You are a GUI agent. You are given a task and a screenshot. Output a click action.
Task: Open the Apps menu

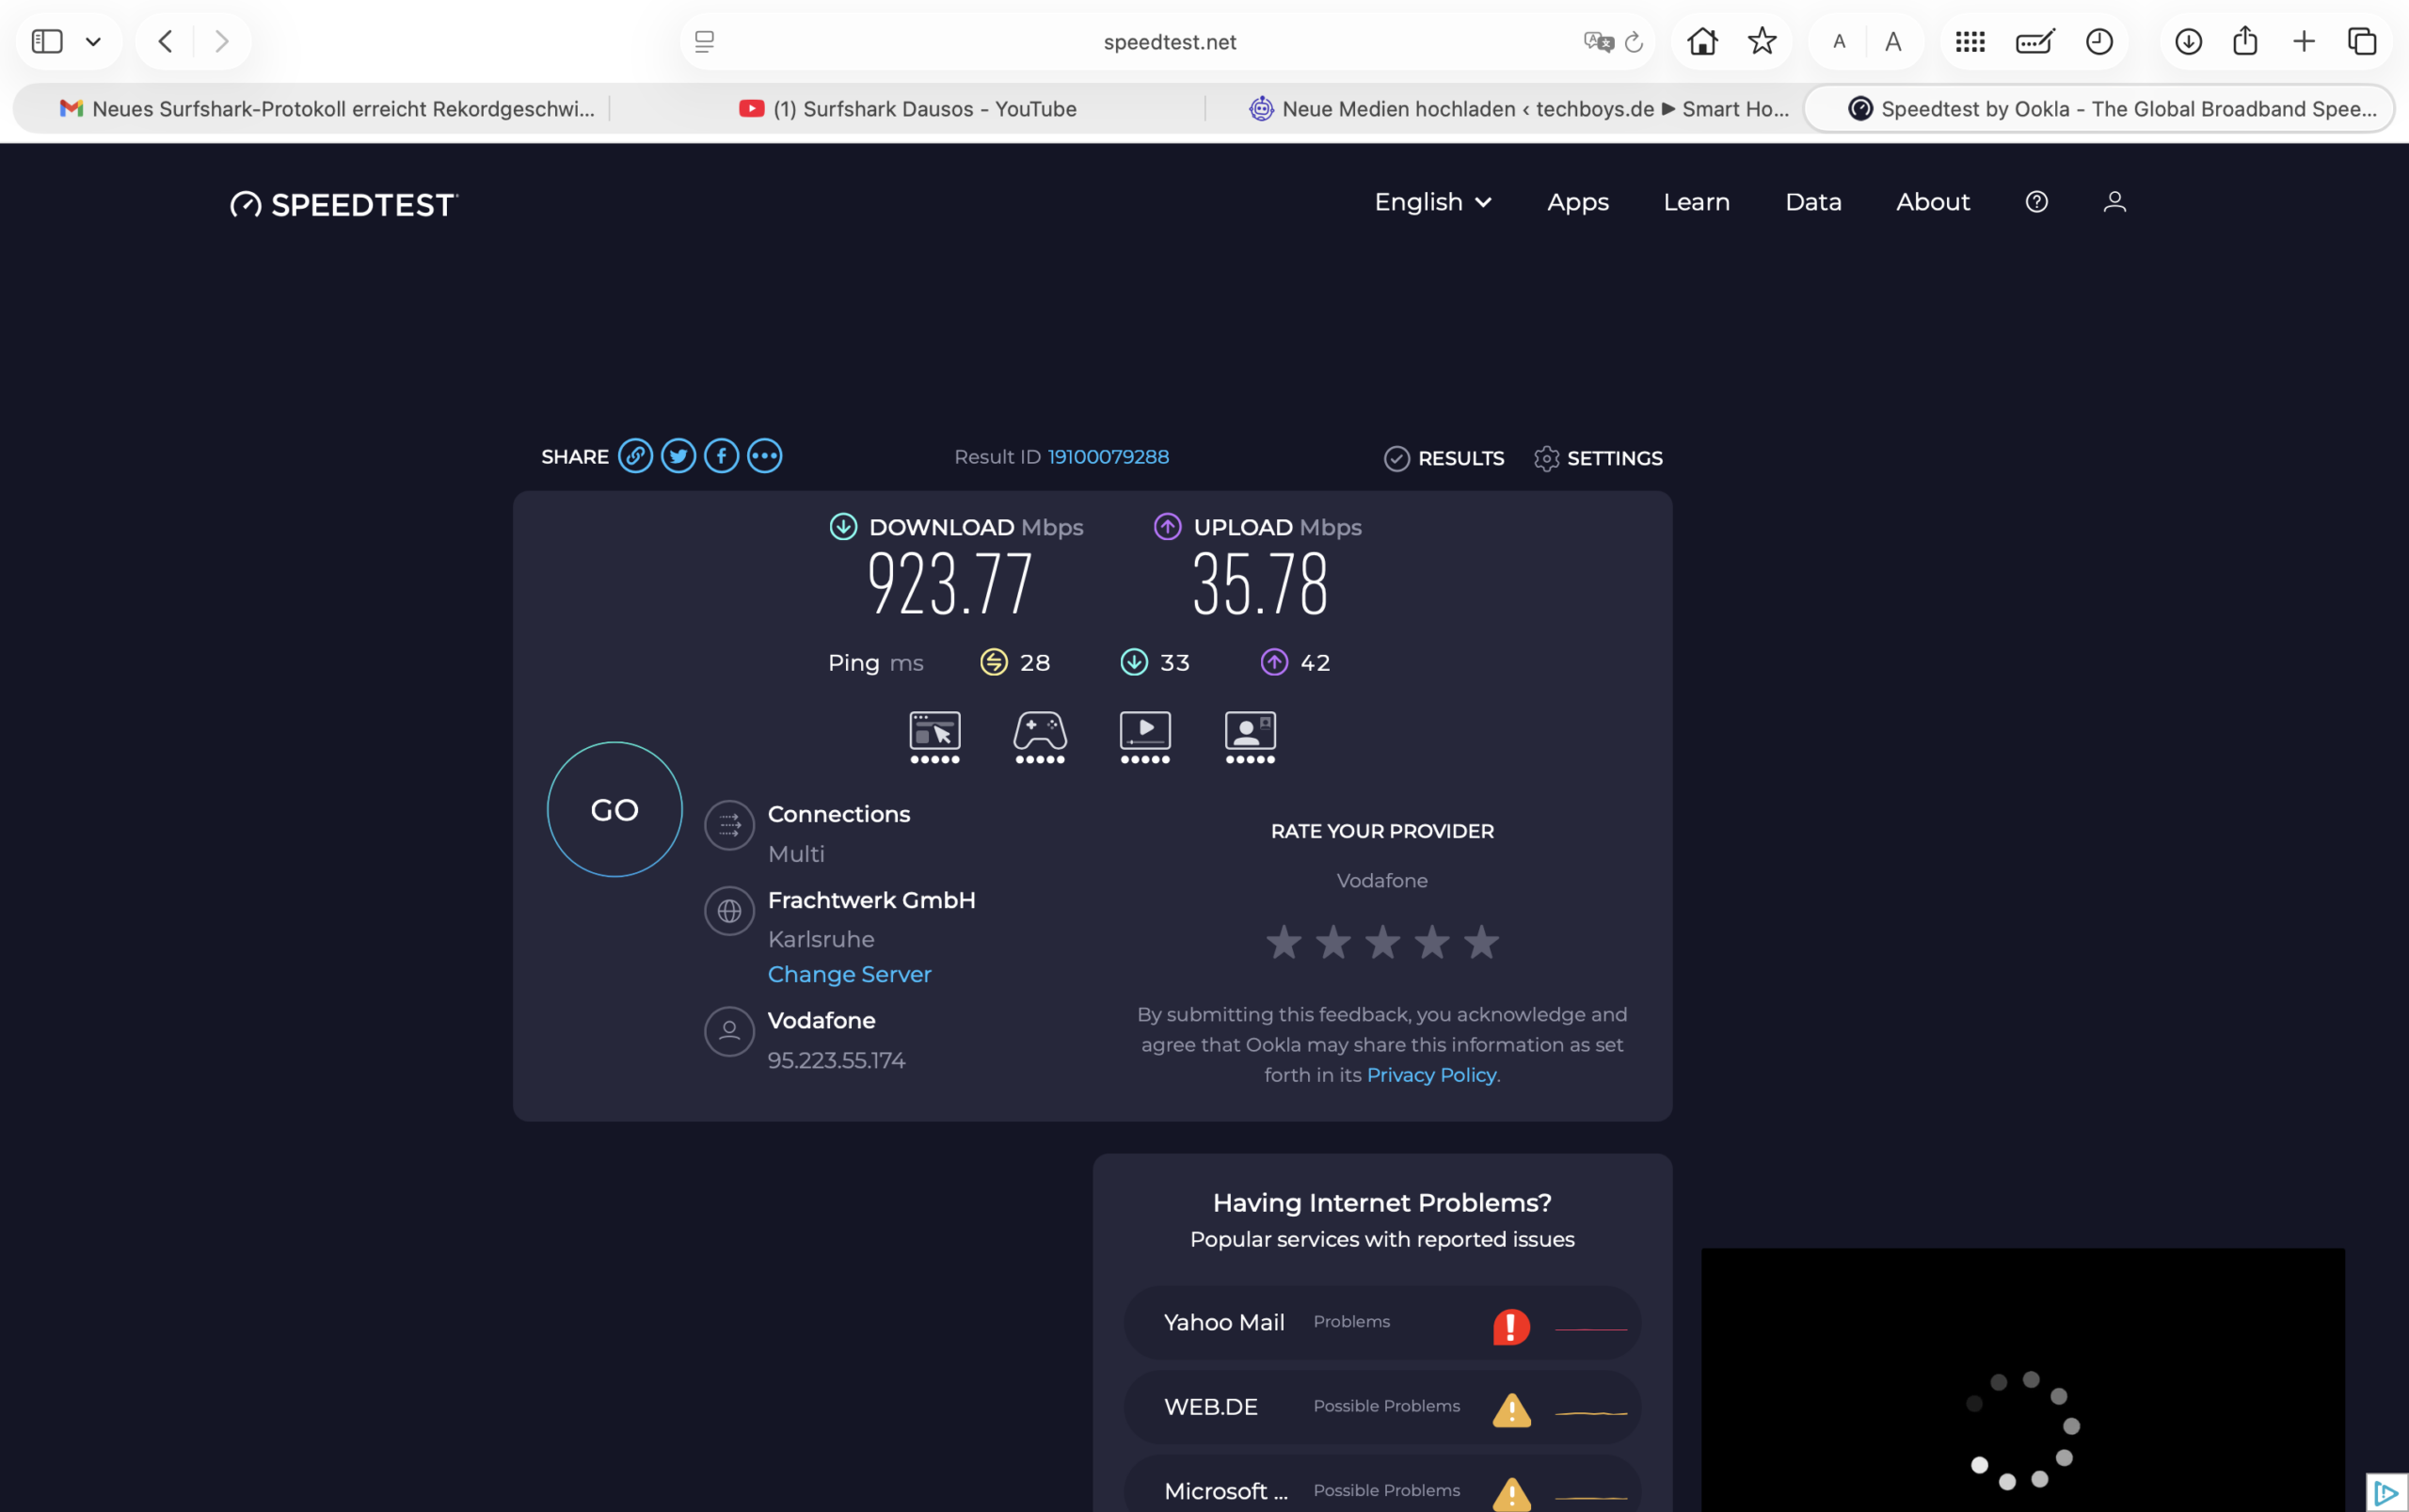pos(1578,202)
